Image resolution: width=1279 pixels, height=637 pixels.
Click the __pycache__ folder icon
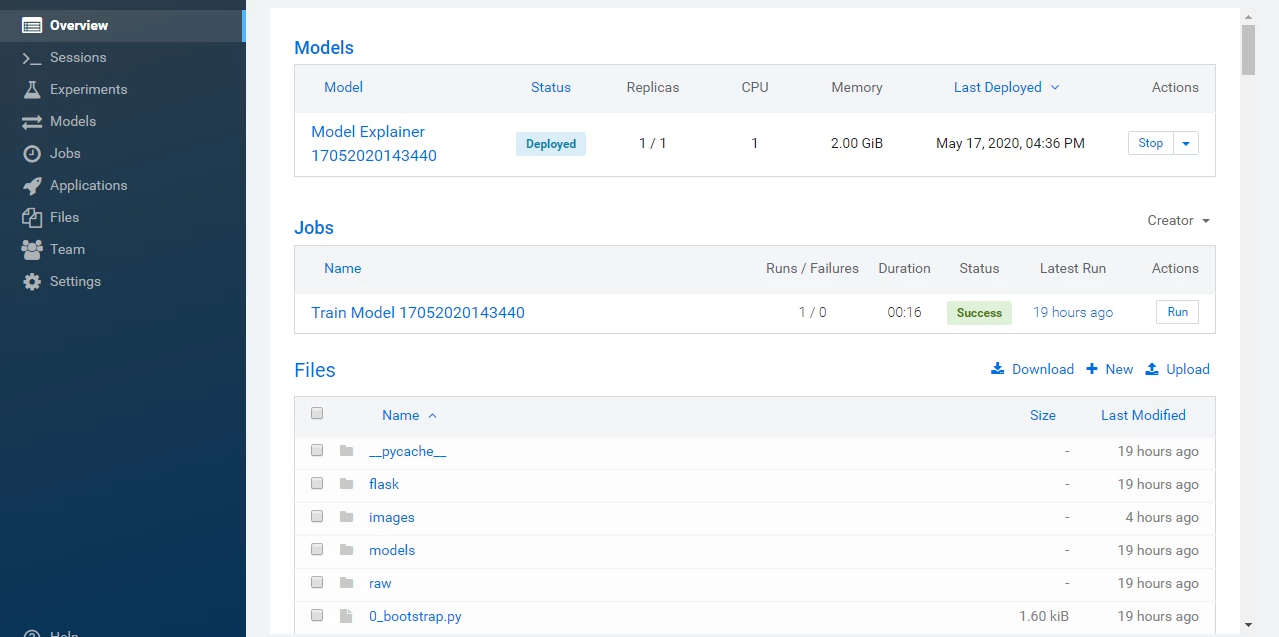point(346,451)
